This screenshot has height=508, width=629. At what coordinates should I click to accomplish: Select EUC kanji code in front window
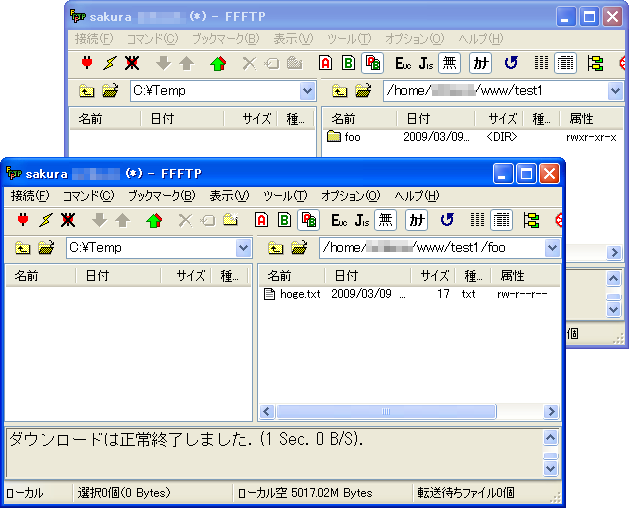pyautogui.click(x=339, y=220)
